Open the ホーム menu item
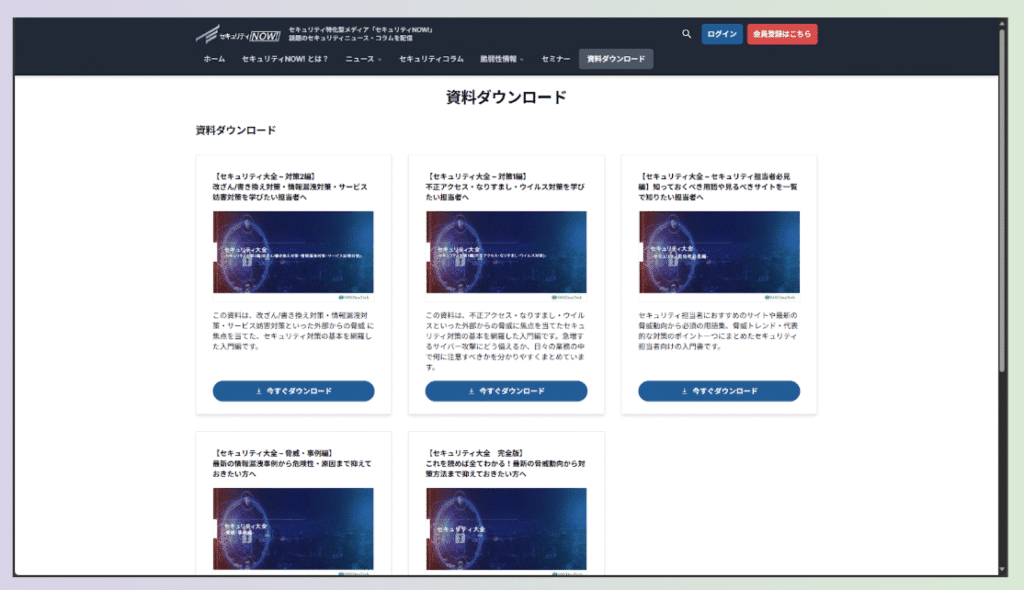Screen dimensions: 1024x590 pyautogui.click(x=214, y=59)
